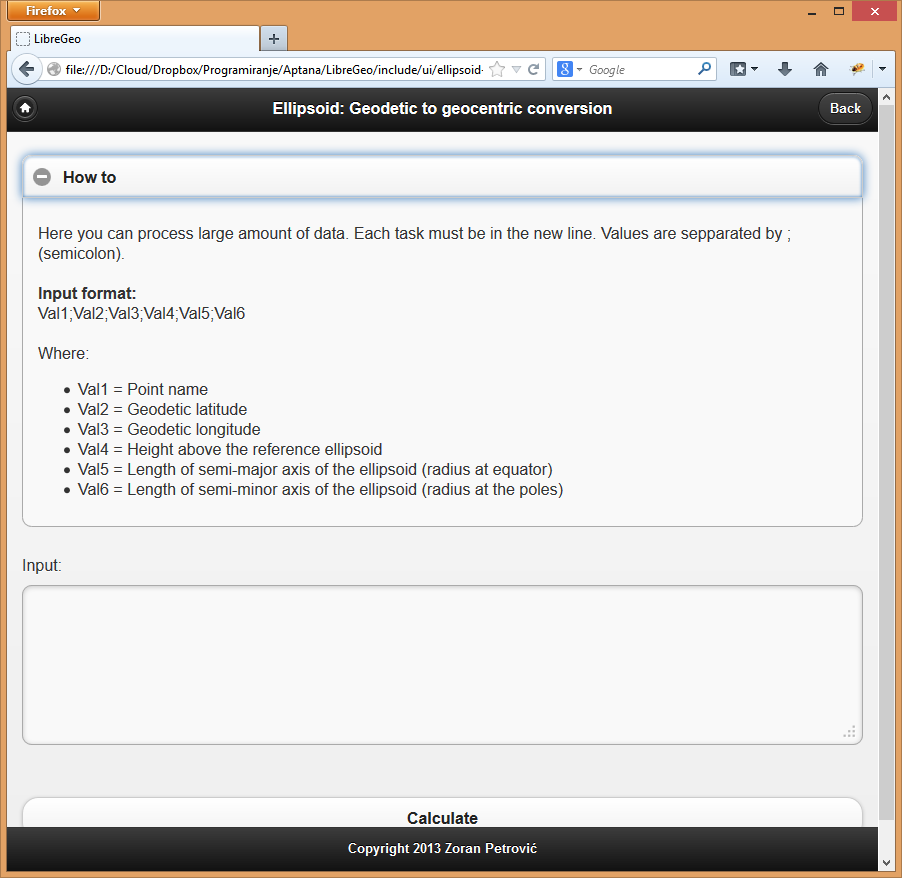Click the vertical page scrollbar
This screenshot has height=878, width=902.
click(x=886, y=450)
